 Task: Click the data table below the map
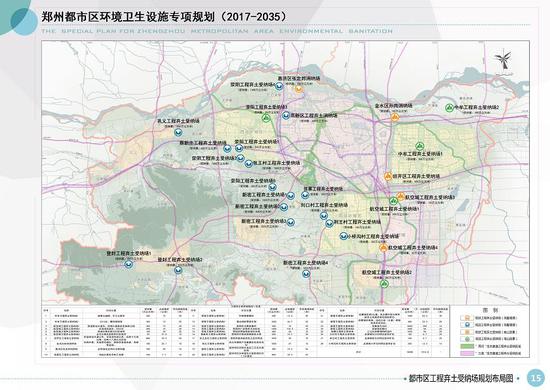(245, 332)
